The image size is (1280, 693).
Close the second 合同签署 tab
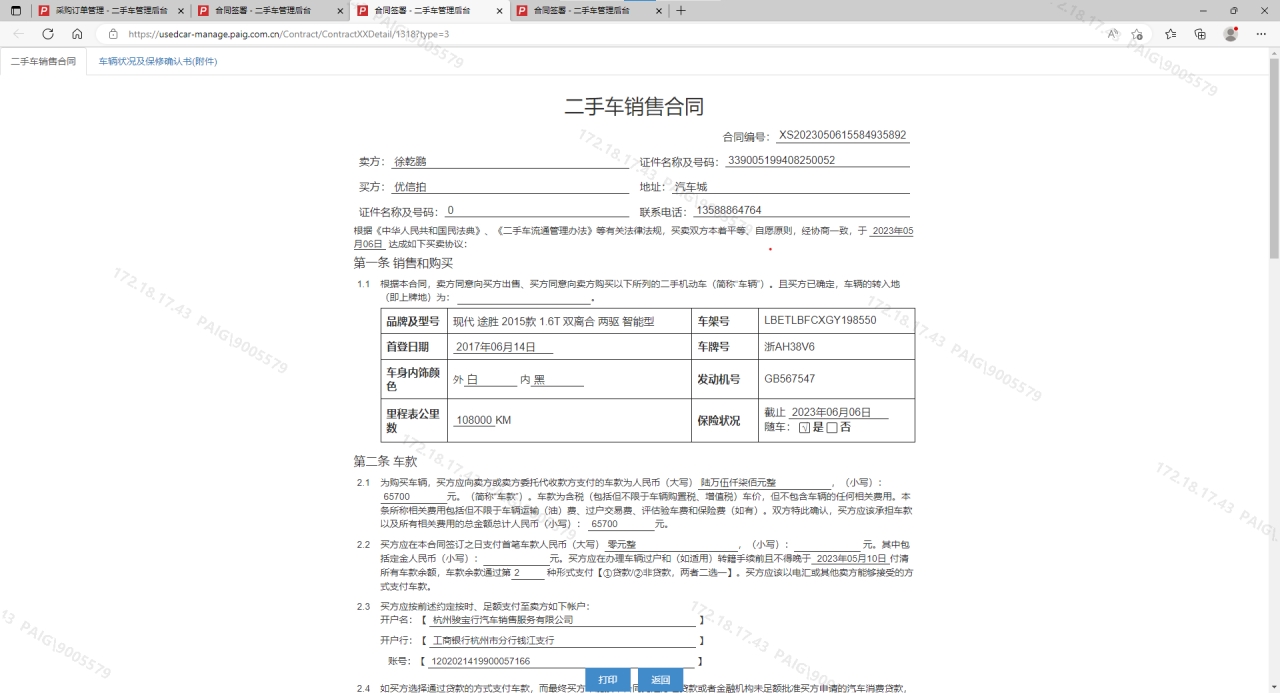pos(499,10)
